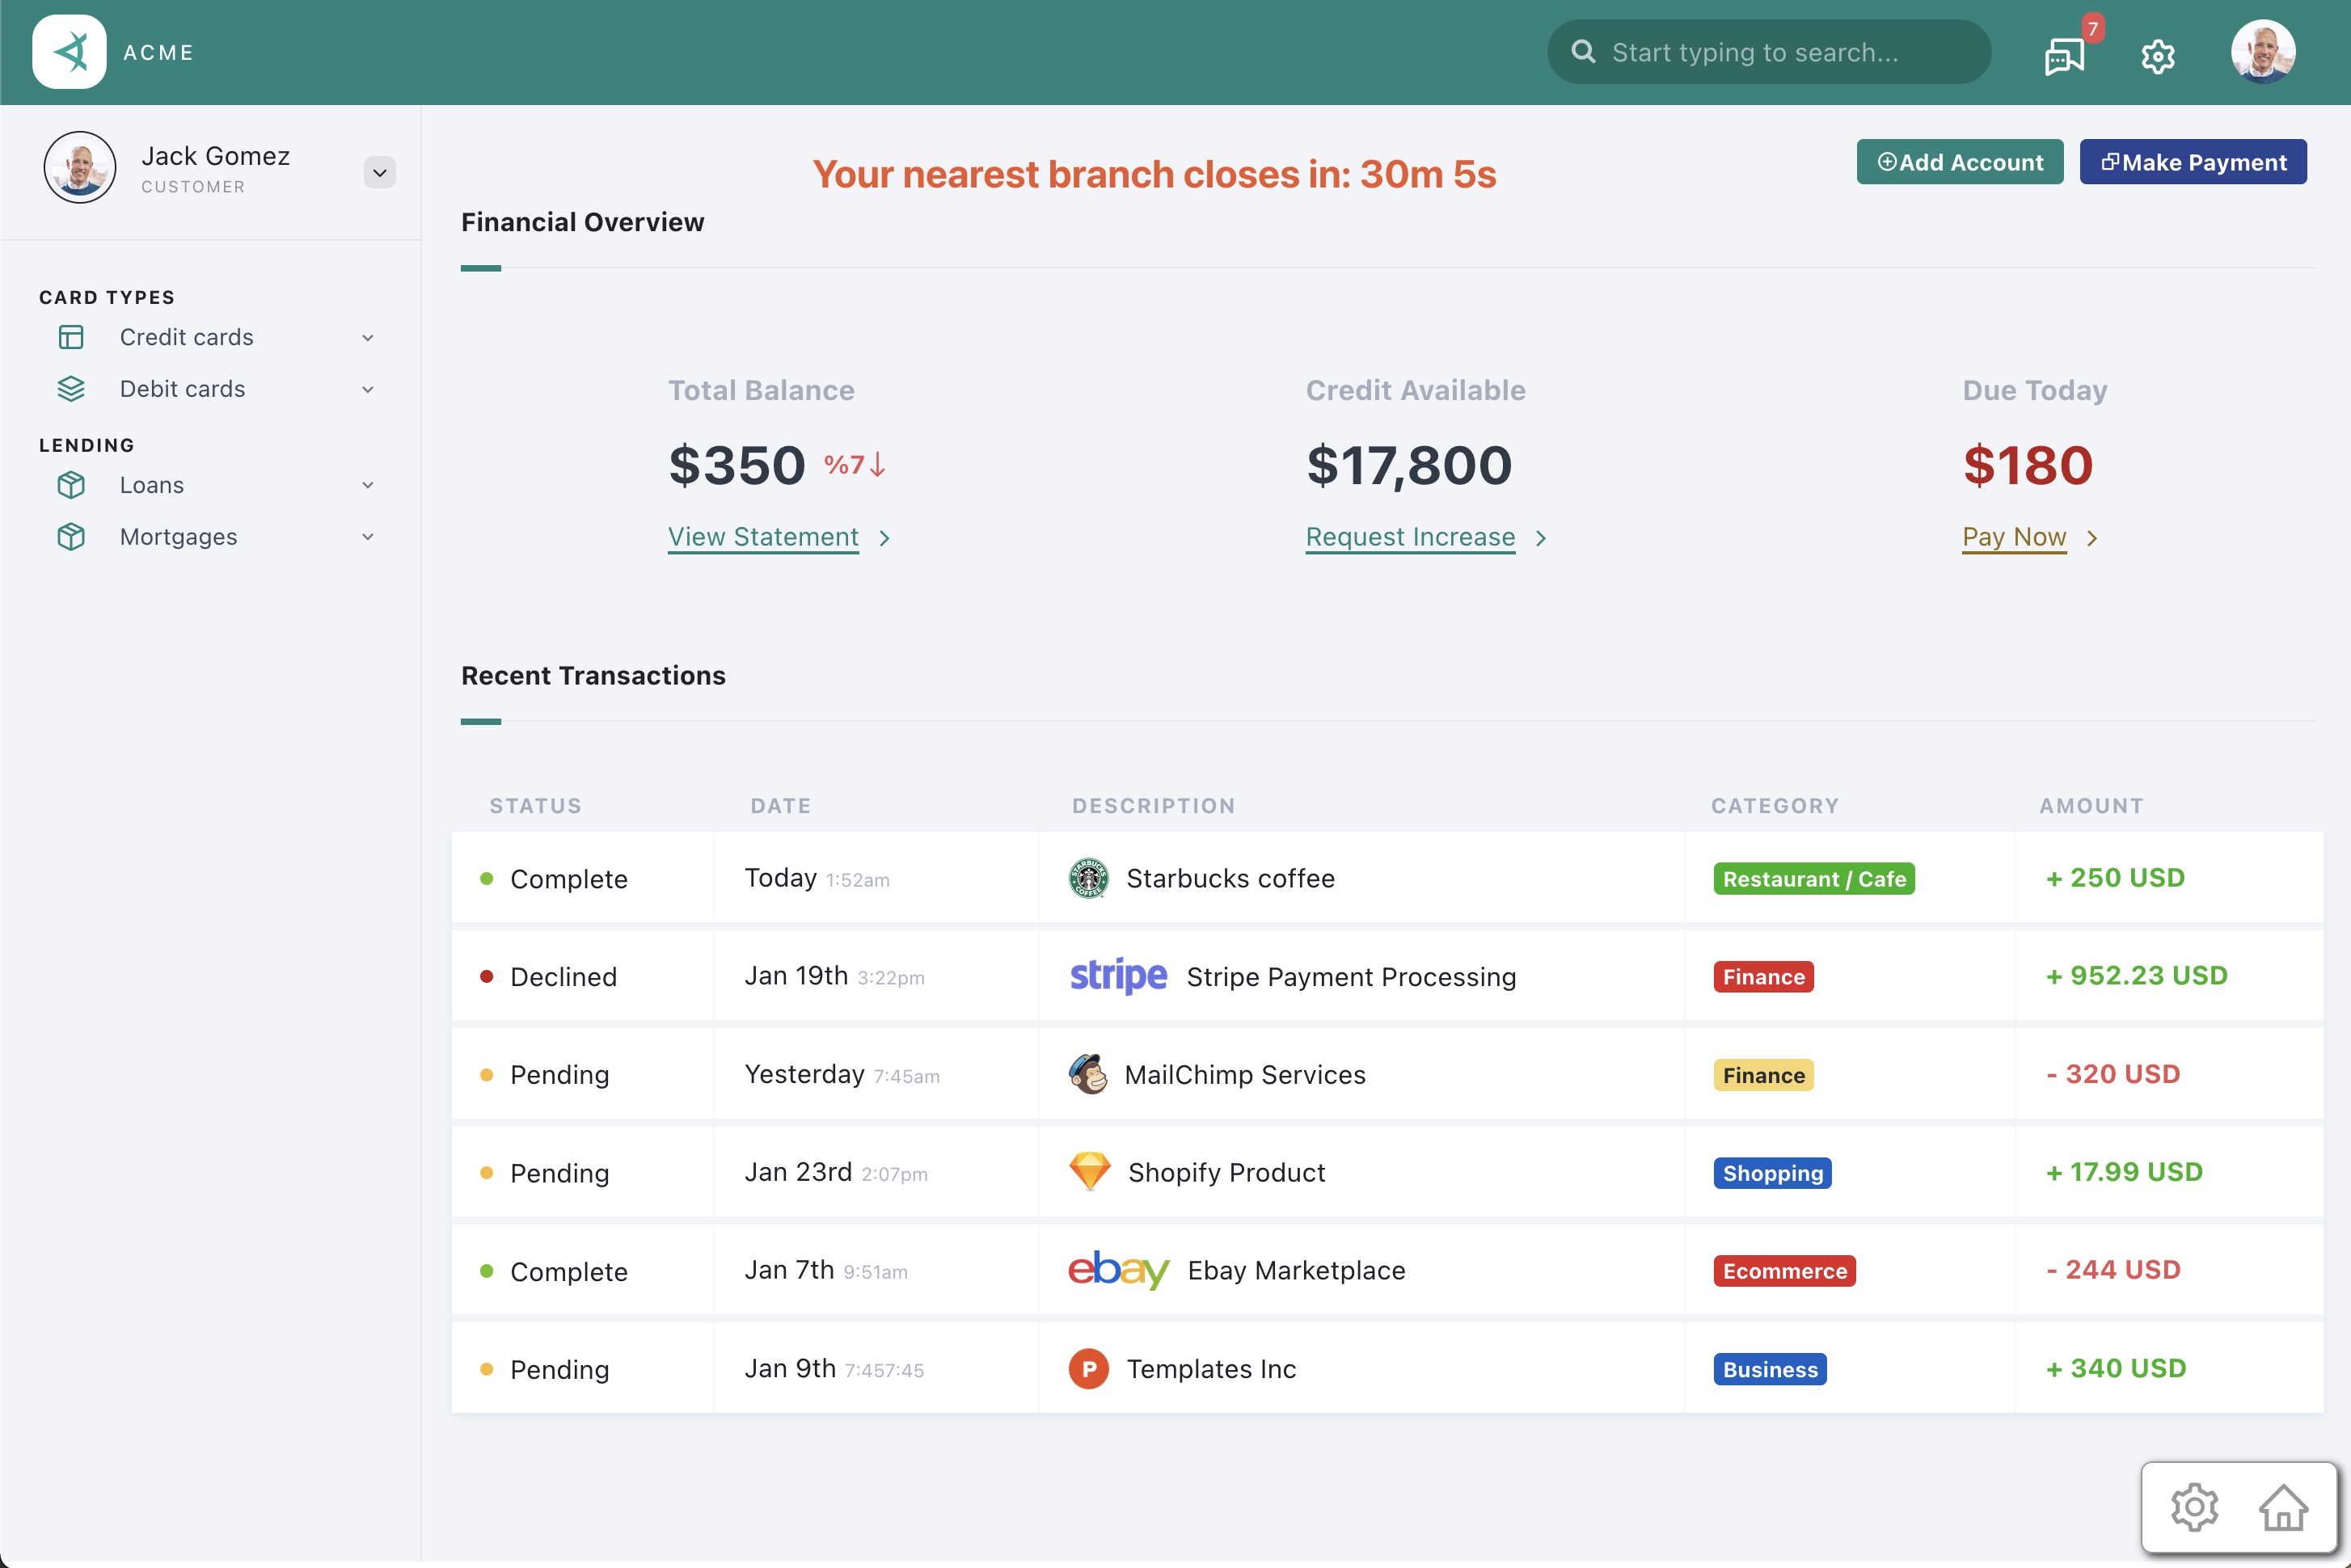Select Loans in the sidebar

pyautogui.click(x=152, y=485)
